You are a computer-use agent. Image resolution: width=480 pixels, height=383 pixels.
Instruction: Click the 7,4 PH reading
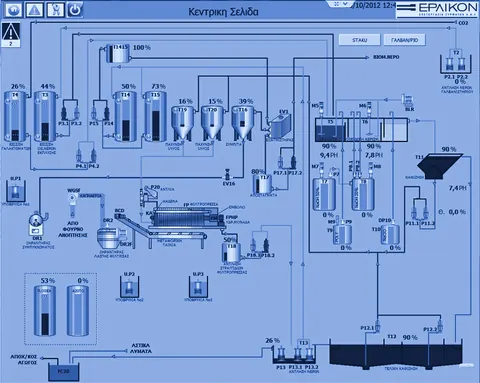457,188
